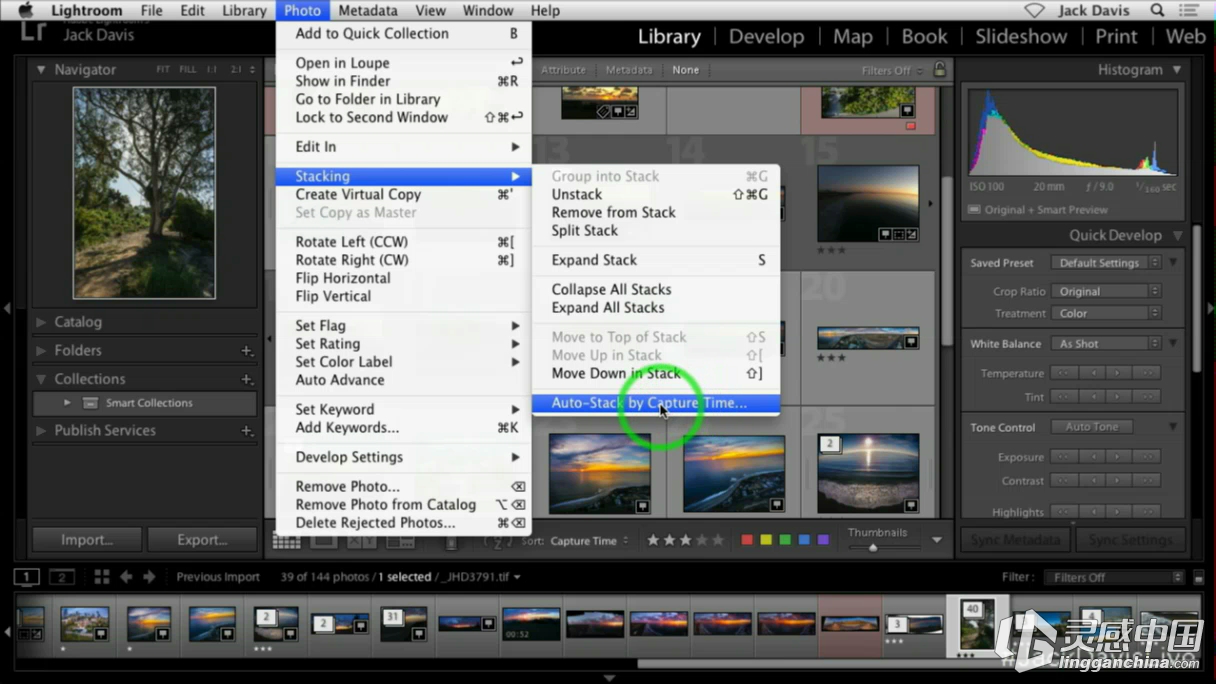
Task: Open filmstrip grid shortcut icon
Action: tap(101, 577)
